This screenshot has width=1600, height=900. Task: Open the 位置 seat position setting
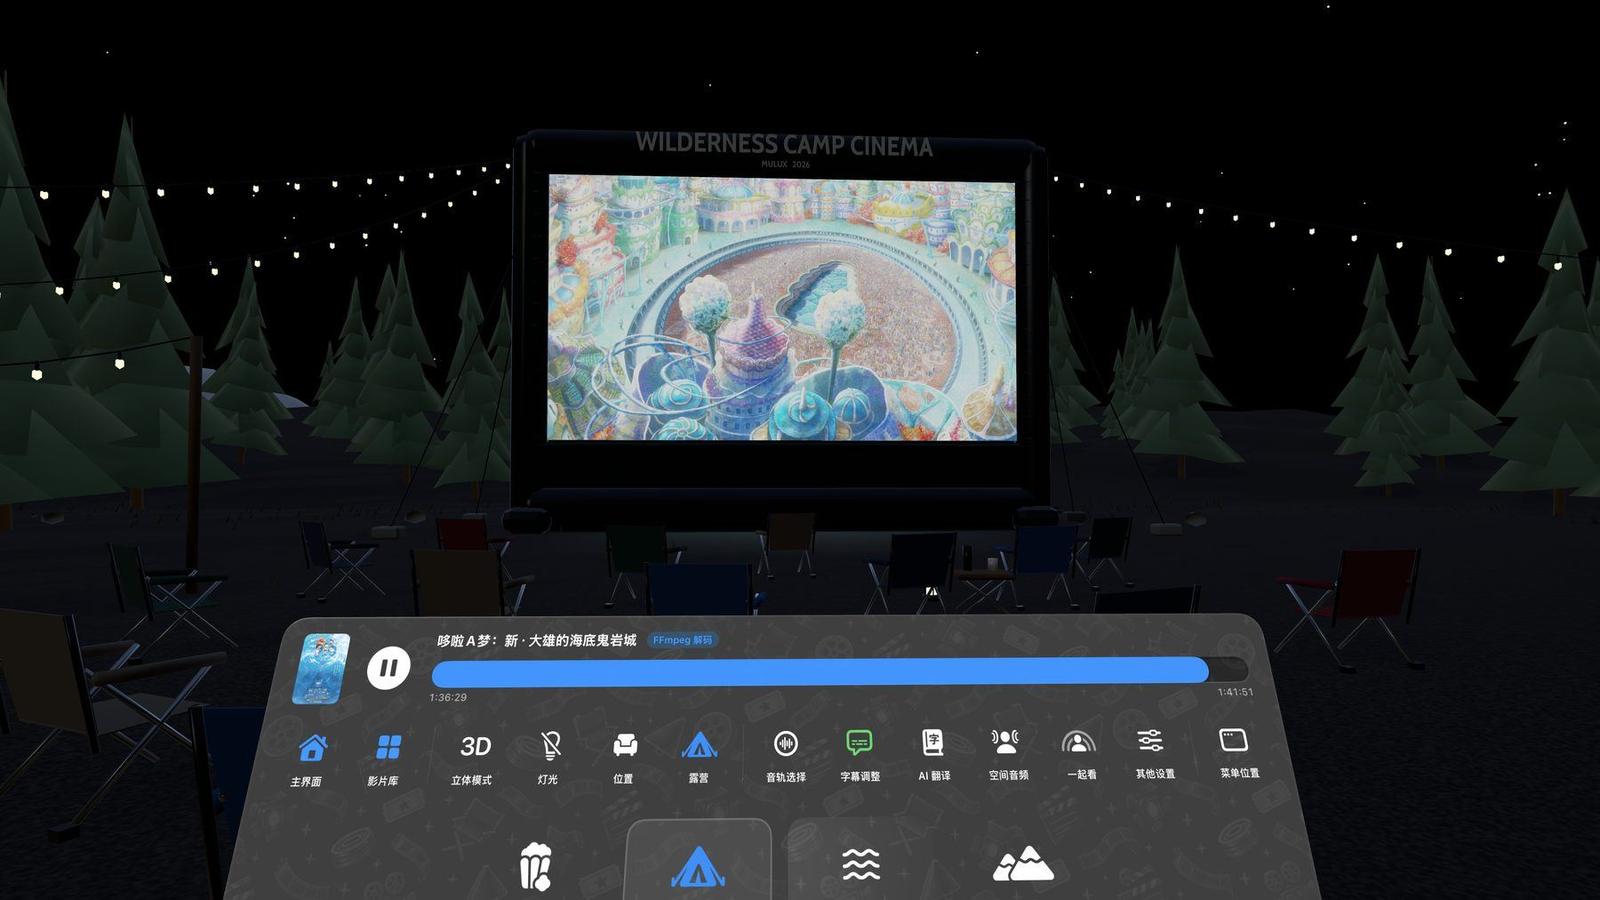coord(625,757)
